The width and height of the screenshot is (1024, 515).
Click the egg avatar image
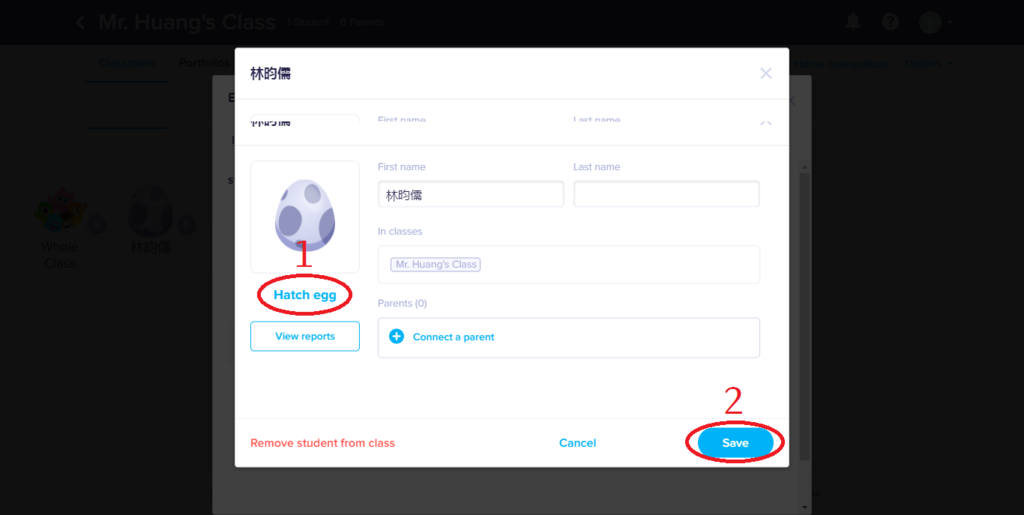[305, 216]
